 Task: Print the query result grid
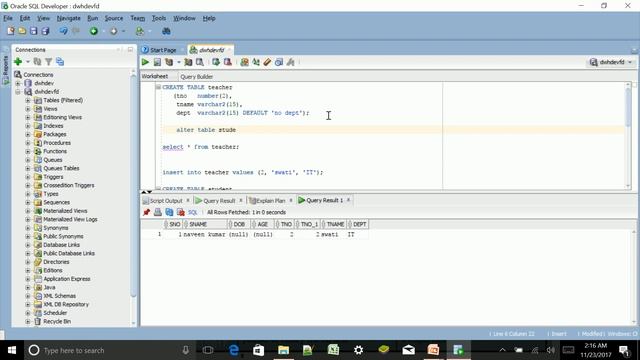tap(158, 212)
